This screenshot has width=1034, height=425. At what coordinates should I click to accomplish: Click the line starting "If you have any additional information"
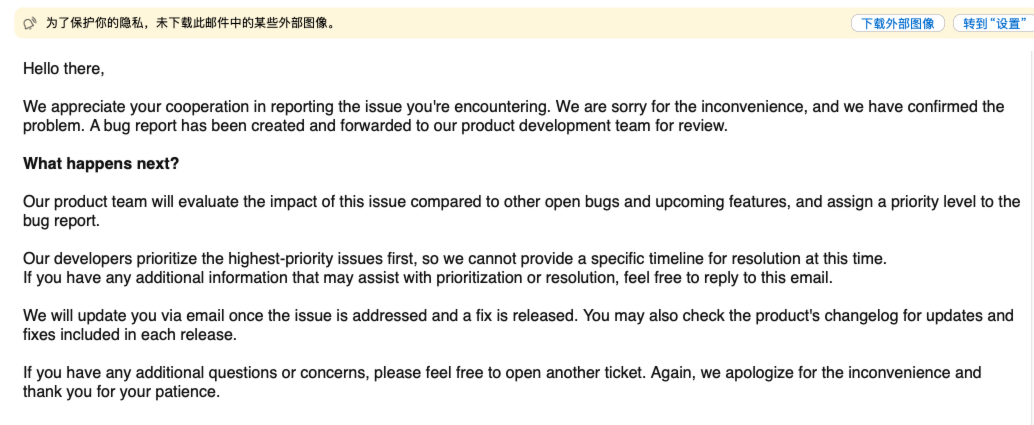pyautogui.click(x=428, y=278)
